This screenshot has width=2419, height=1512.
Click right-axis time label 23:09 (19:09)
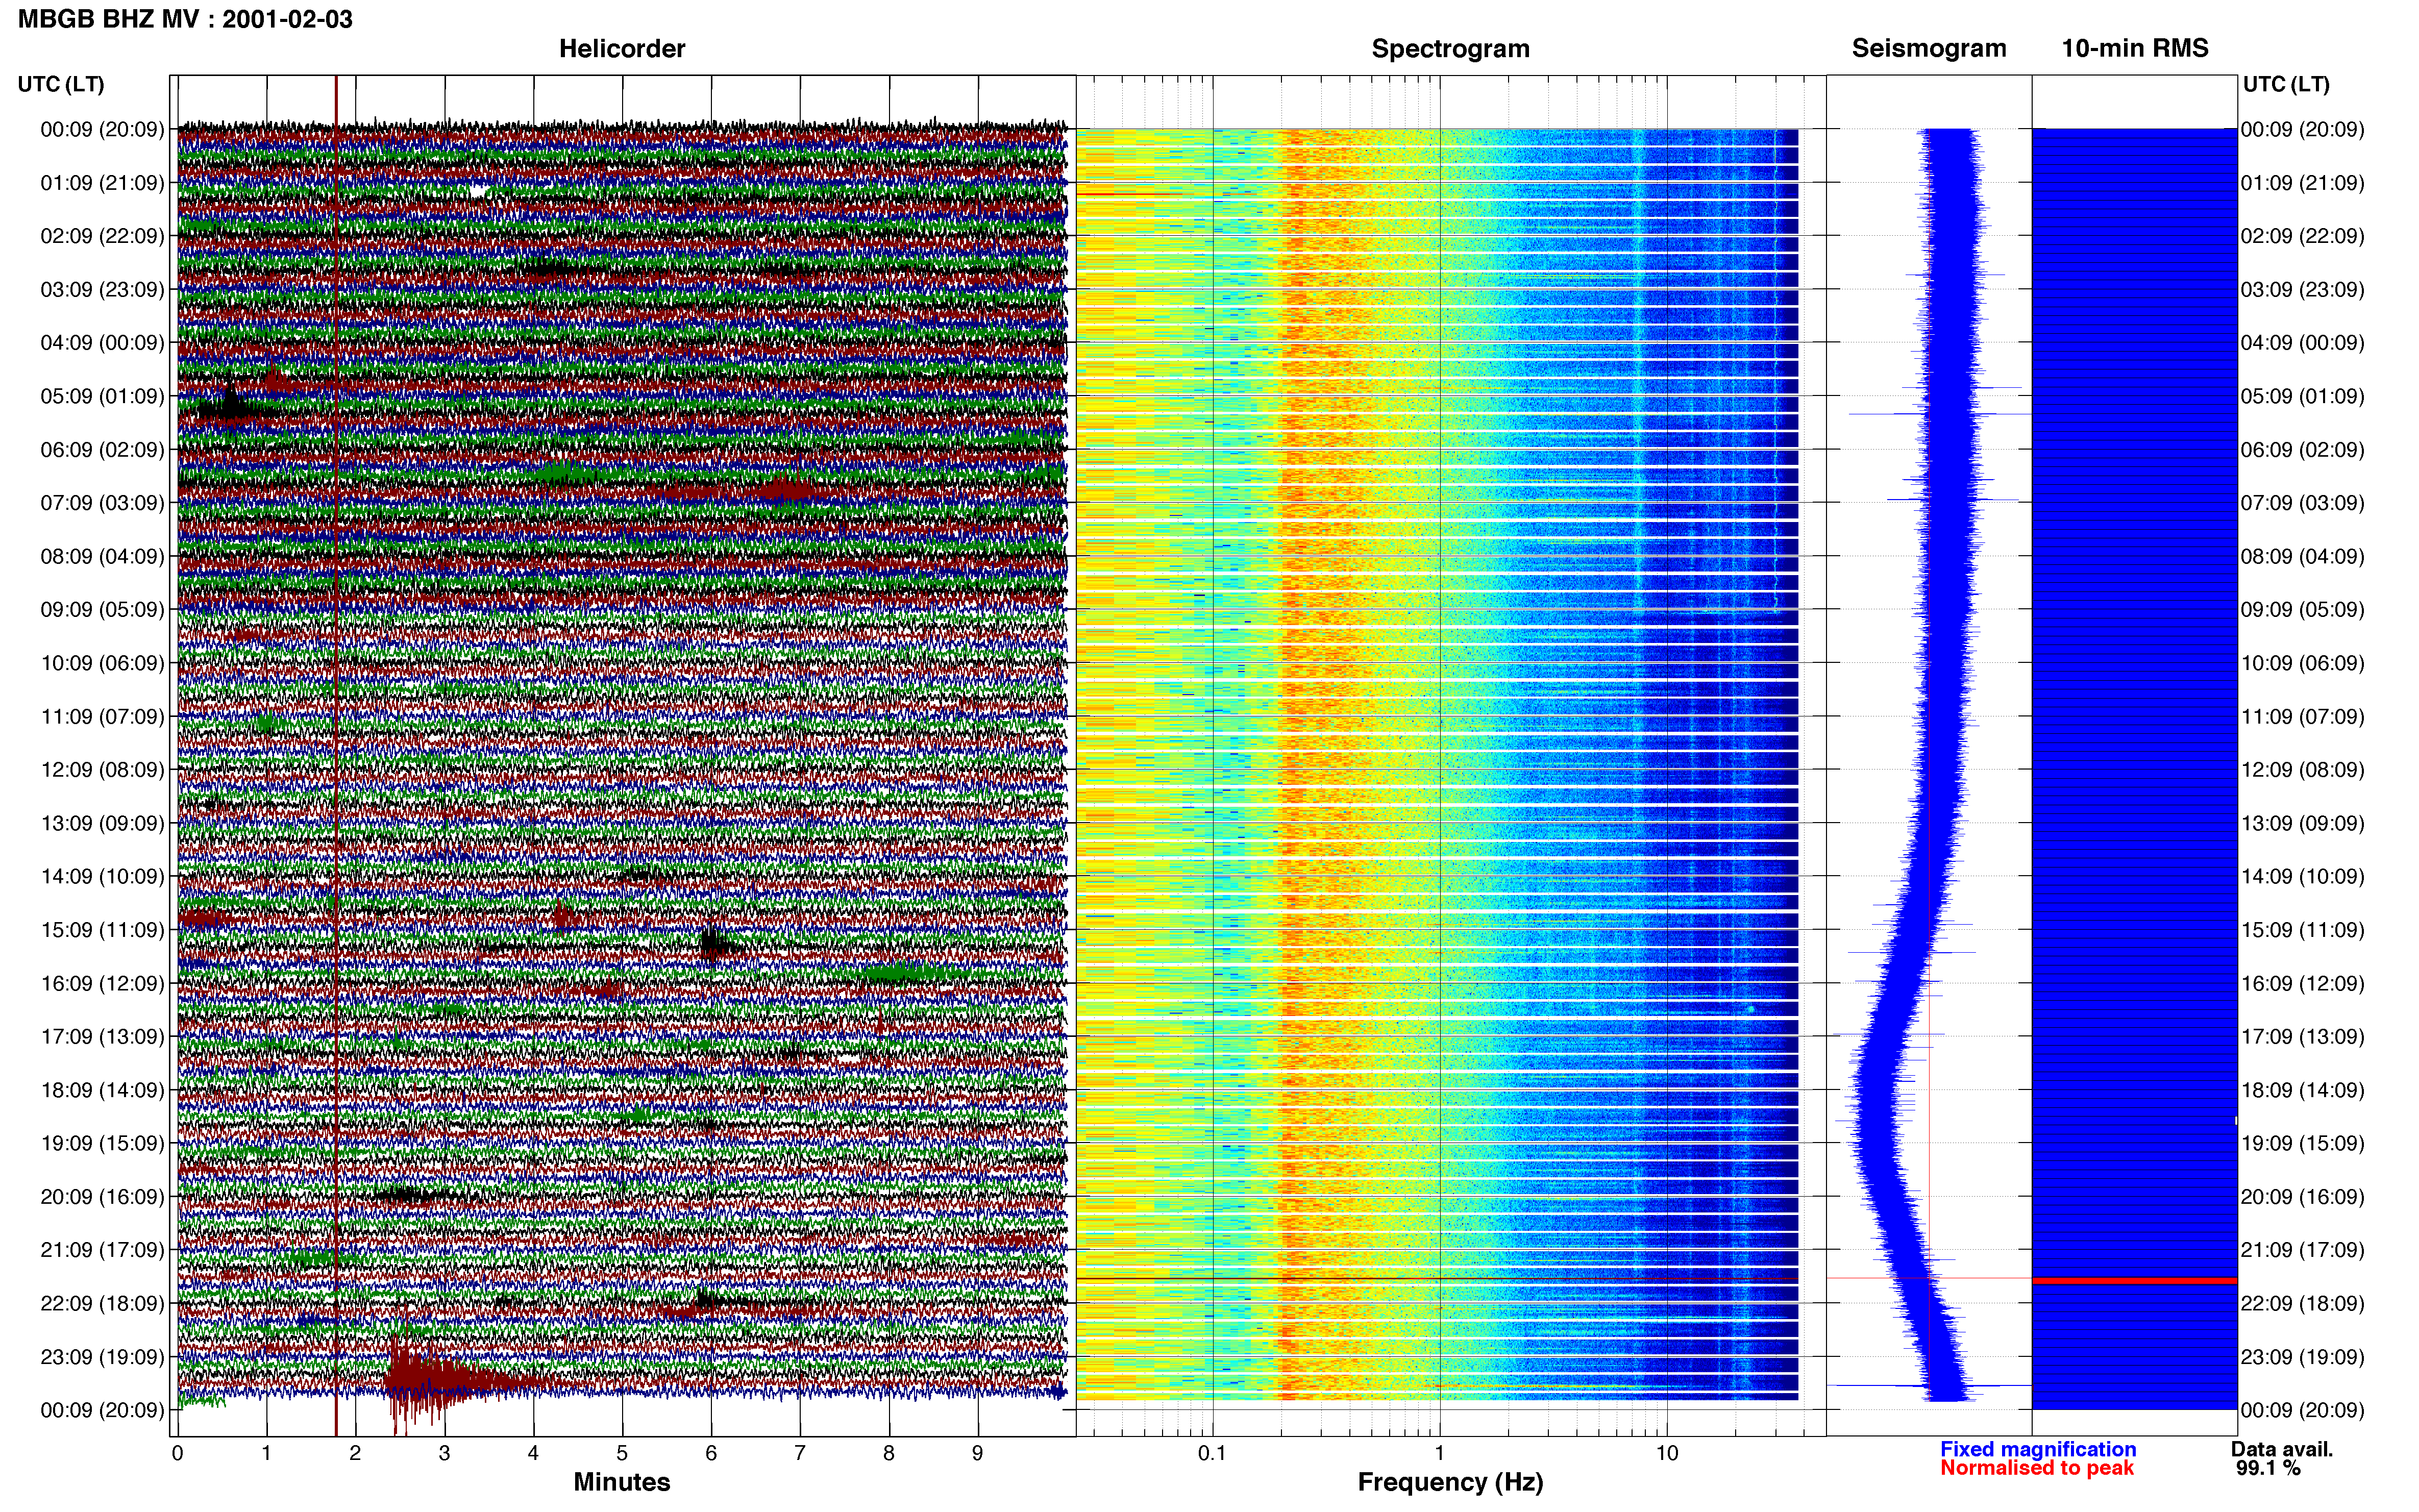2303,1357
